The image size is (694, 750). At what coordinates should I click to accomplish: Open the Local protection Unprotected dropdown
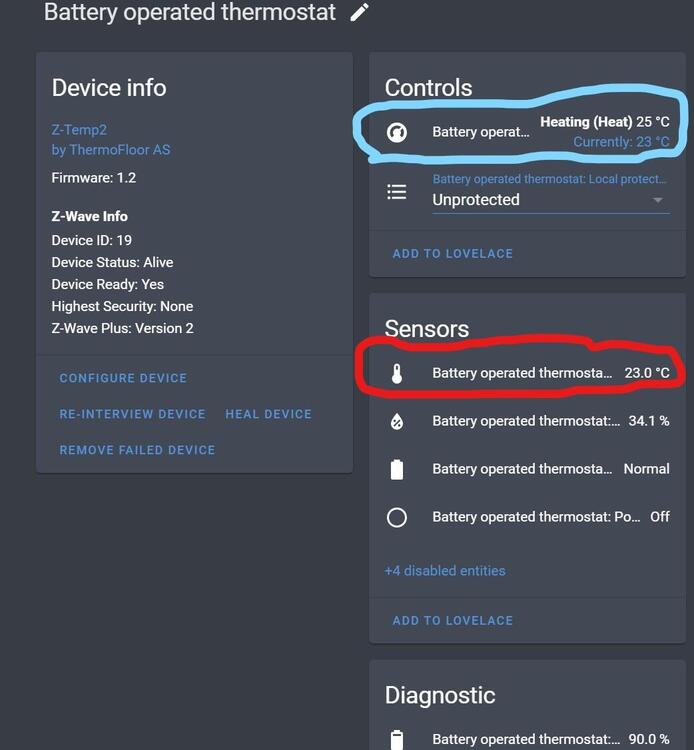coord(540,200)
